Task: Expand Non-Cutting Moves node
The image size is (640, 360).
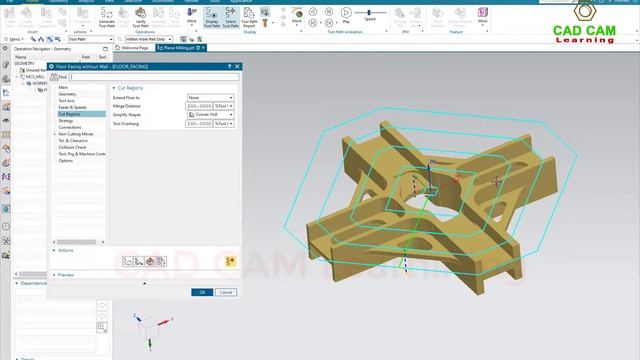Action: tap(55, 134)
